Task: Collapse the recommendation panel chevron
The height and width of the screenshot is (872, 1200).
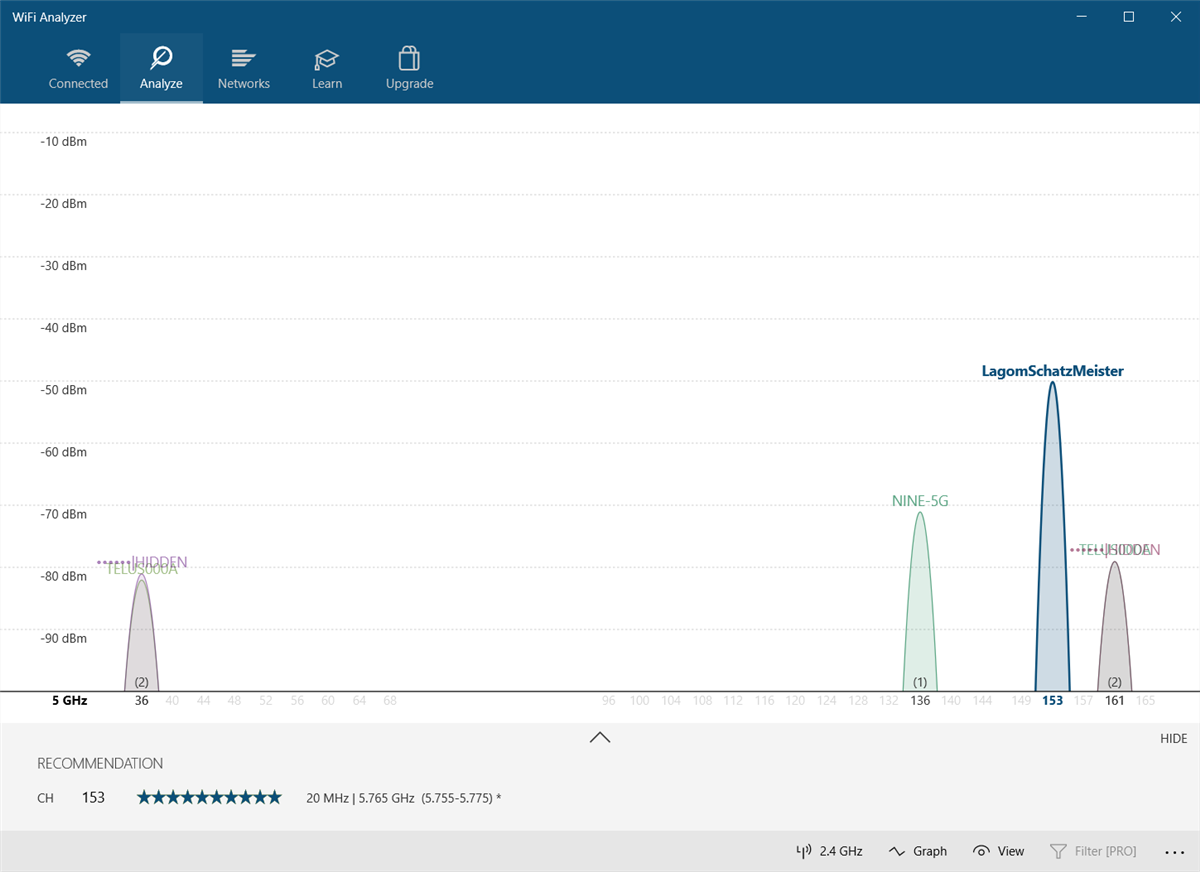Action: pyautogui.click(x=599, y=737)
